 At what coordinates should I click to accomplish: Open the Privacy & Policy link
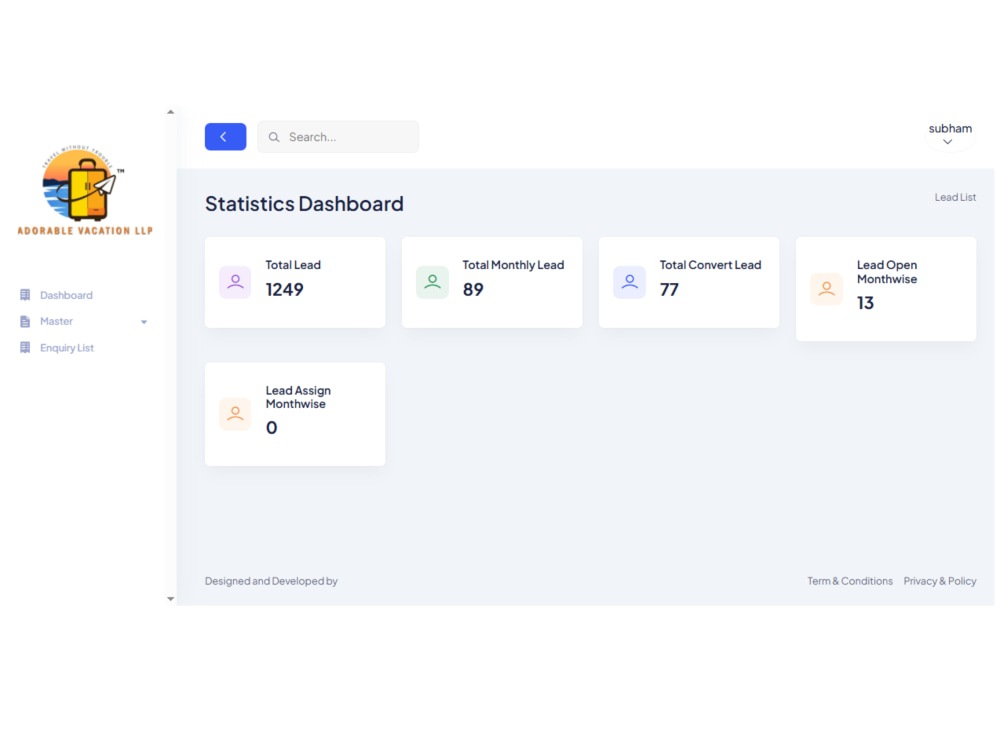(940, 581)
